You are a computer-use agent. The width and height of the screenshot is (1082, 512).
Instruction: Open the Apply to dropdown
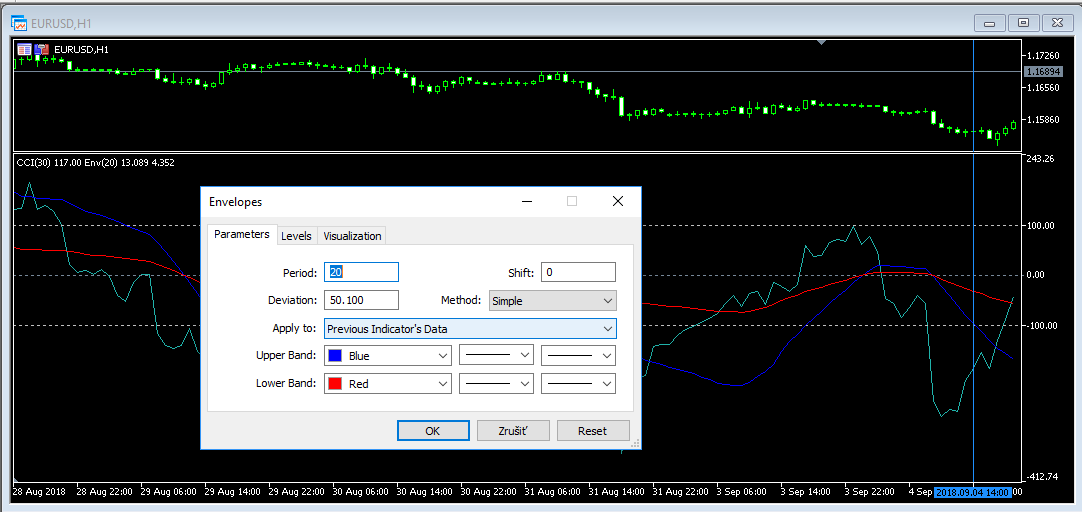click(x=470, y=328)
